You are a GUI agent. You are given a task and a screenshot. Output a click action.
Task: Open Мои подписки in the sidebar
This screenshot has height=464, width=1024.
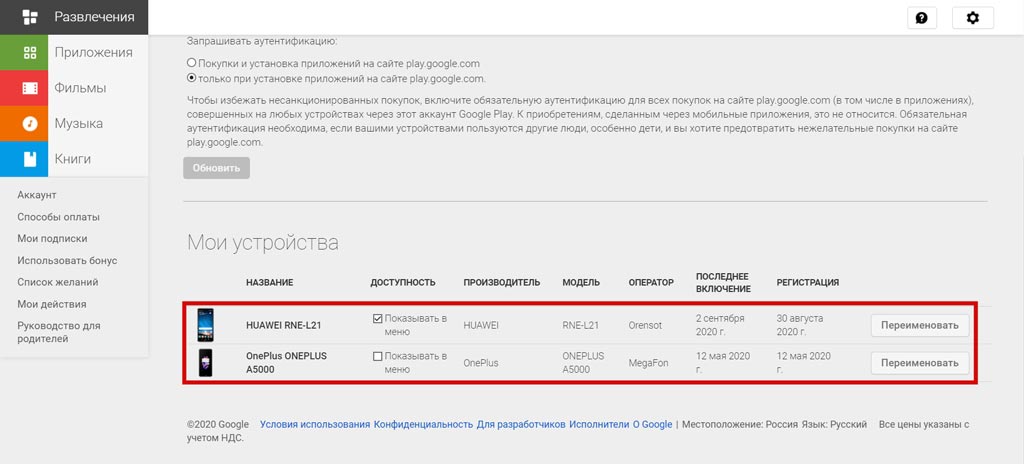click(52, 239)
